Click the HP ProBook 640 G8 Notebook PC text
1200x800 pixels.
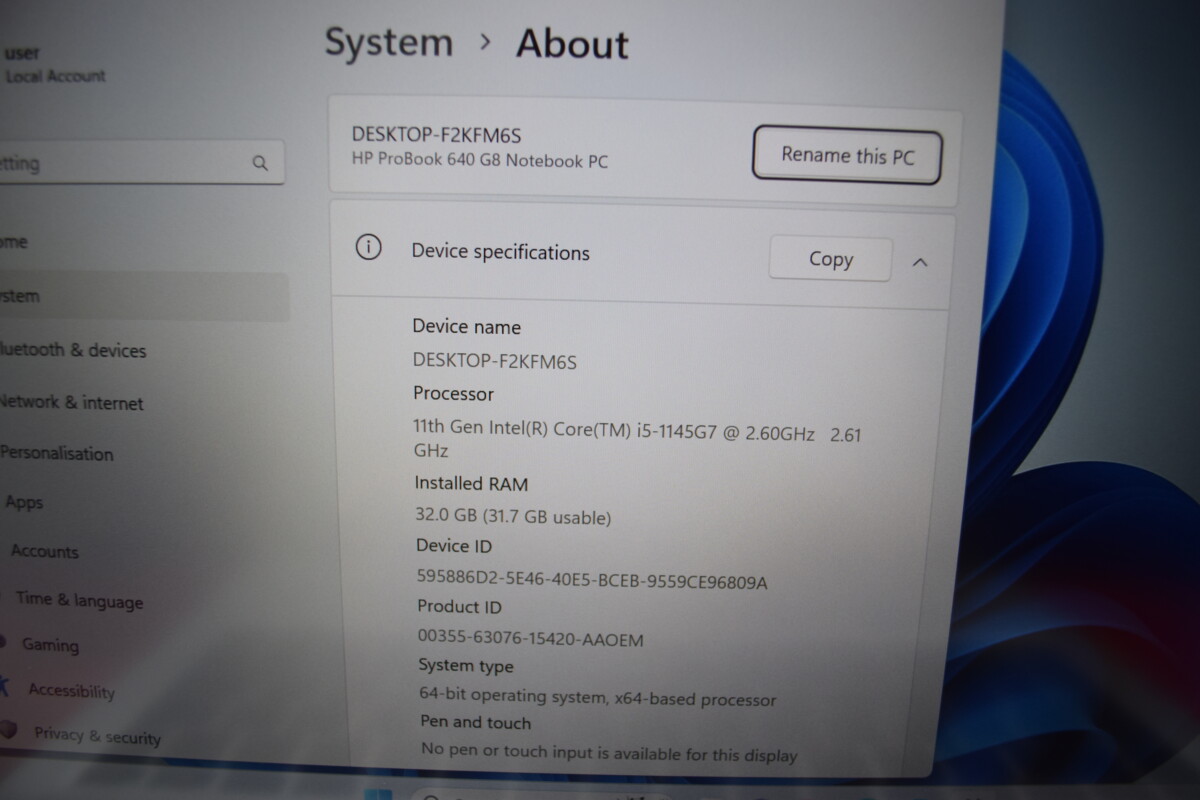(x=480, y=160)
